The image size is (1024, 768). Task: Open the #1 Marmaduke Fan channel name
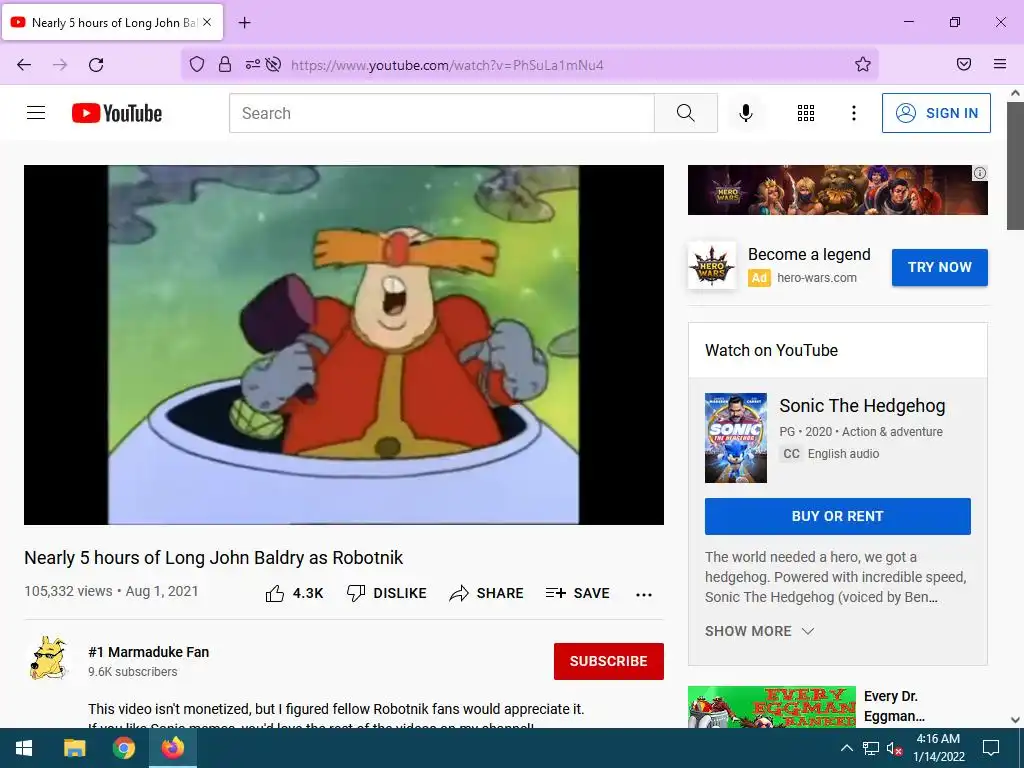point(149,652)
